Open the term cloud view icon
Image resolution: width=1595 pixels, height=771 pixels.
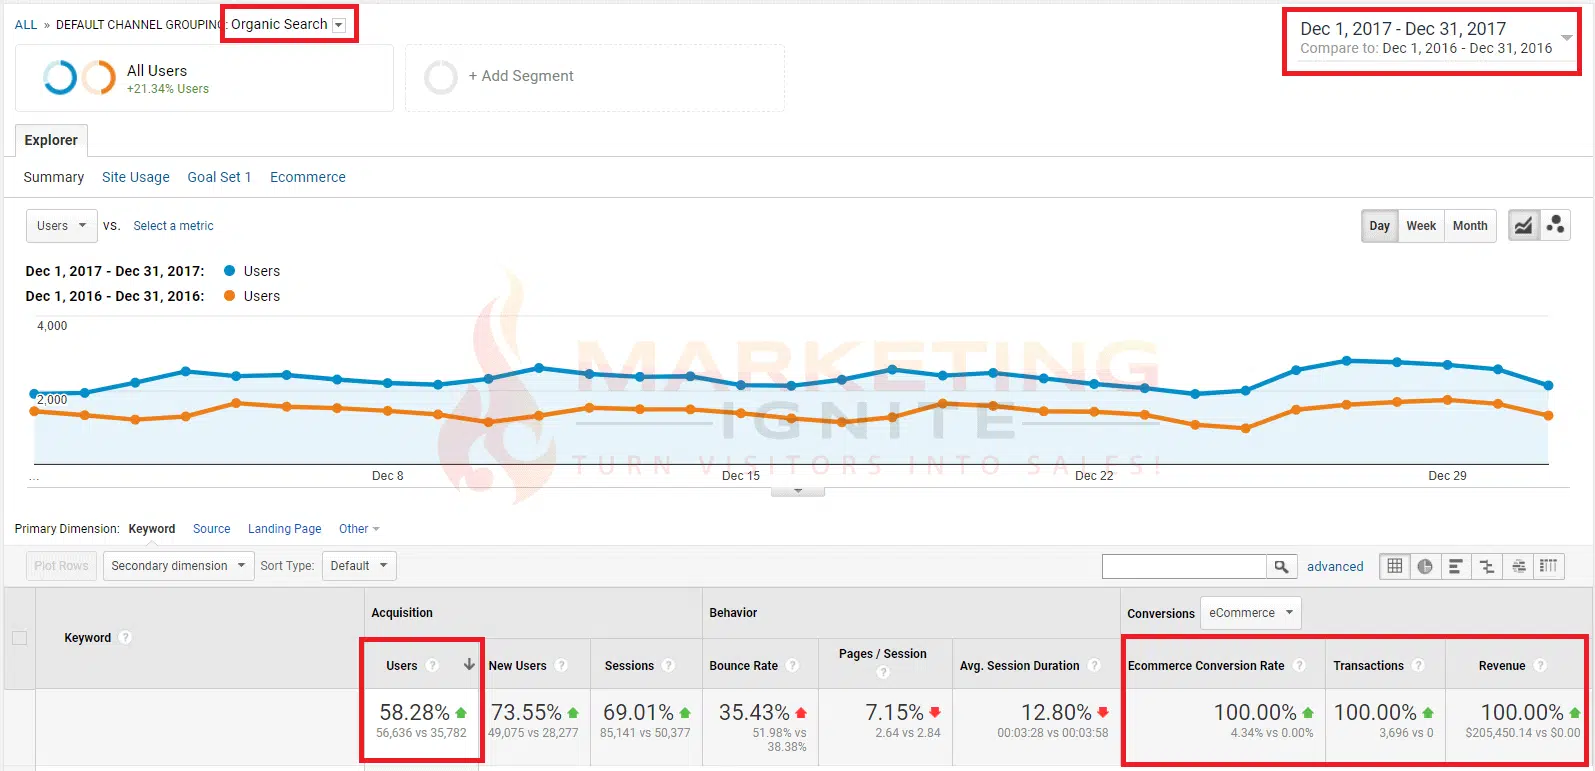1518,566
